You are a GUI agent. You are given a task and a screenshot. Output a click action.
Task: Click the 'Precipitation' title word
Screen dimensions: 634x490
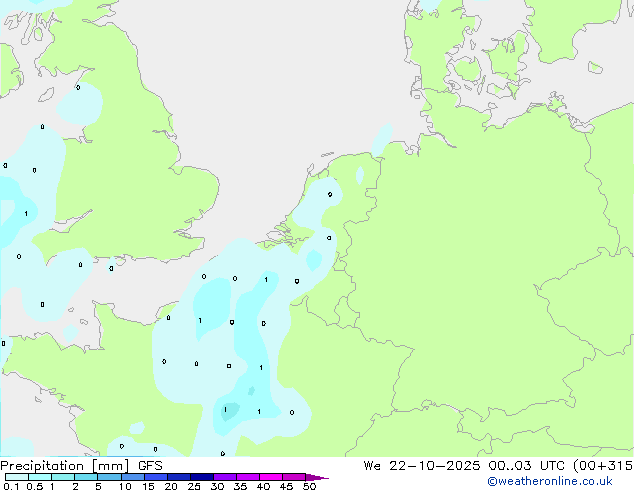pos(42,466)
